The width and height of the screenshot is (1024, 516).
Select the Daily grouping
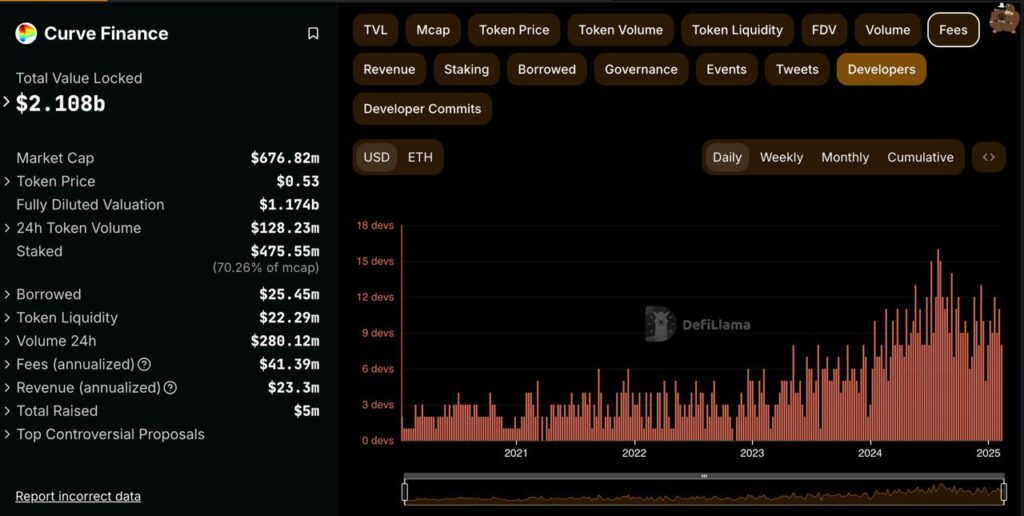point(727,157)
